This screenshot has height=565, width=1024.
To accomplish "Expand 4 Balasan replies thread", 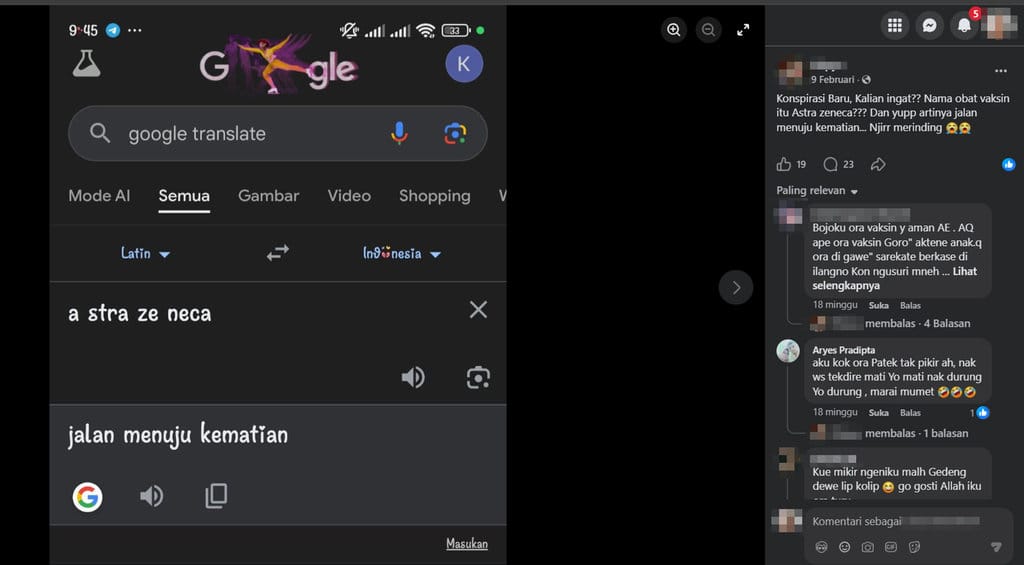I will tap(918, 323).
